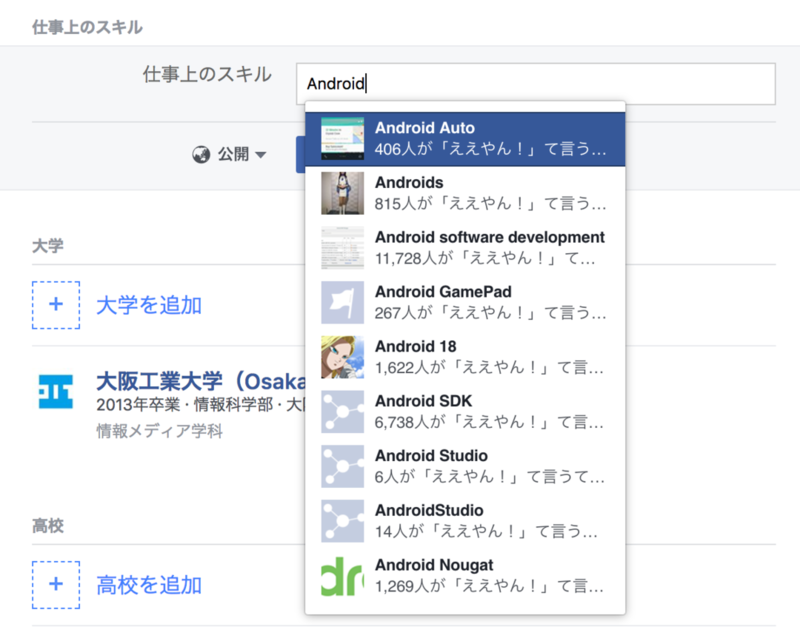800x641 pixels.
Task: Click the 大学を追加 link
Action: click(x=149, y=305)
